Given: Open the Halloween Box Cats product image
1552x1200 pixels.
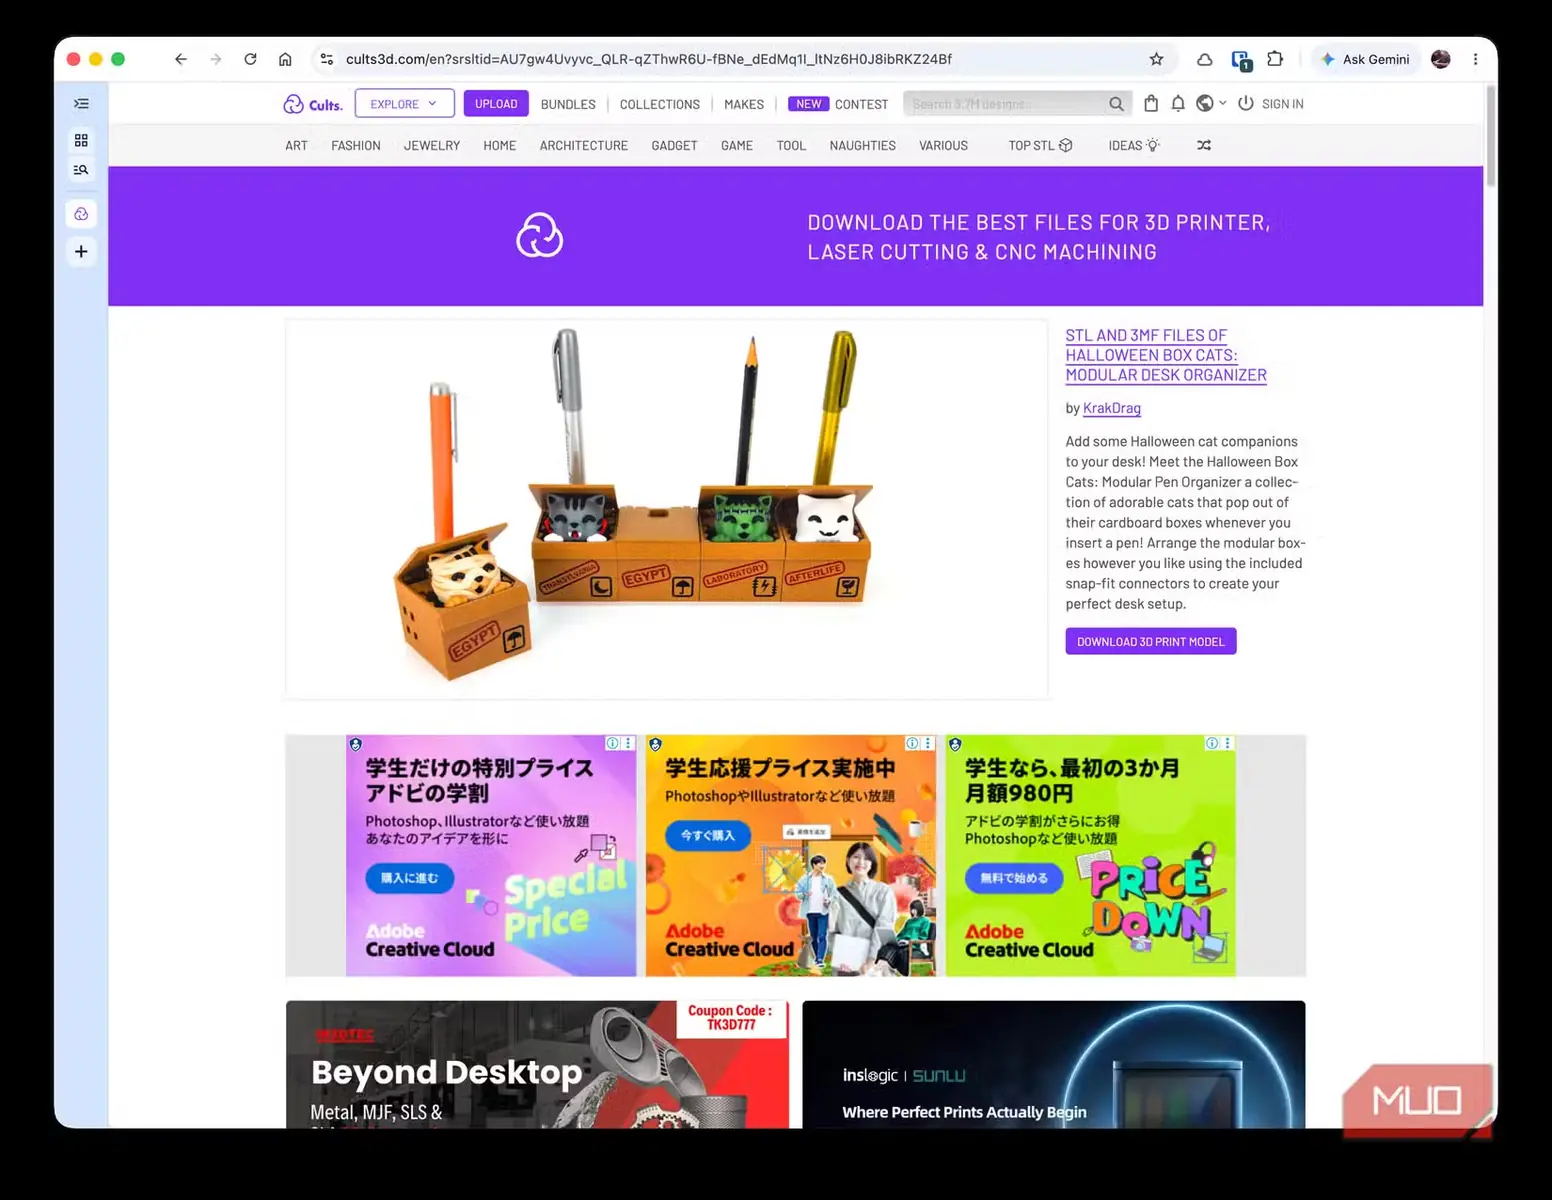Looking at the screenshot, I should (666, 509).
